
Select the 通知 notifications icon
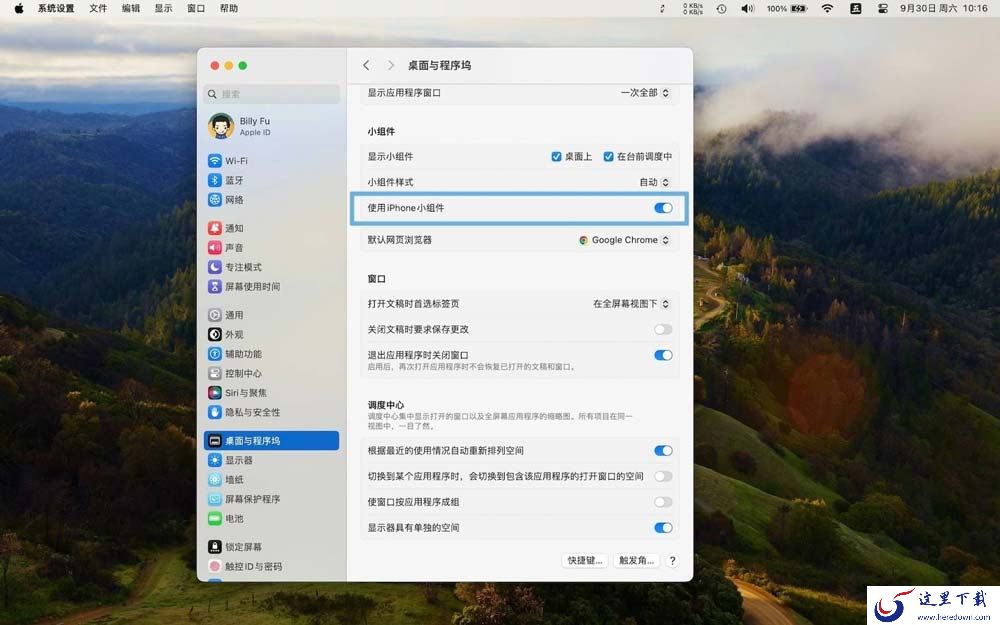pos(215,228)
